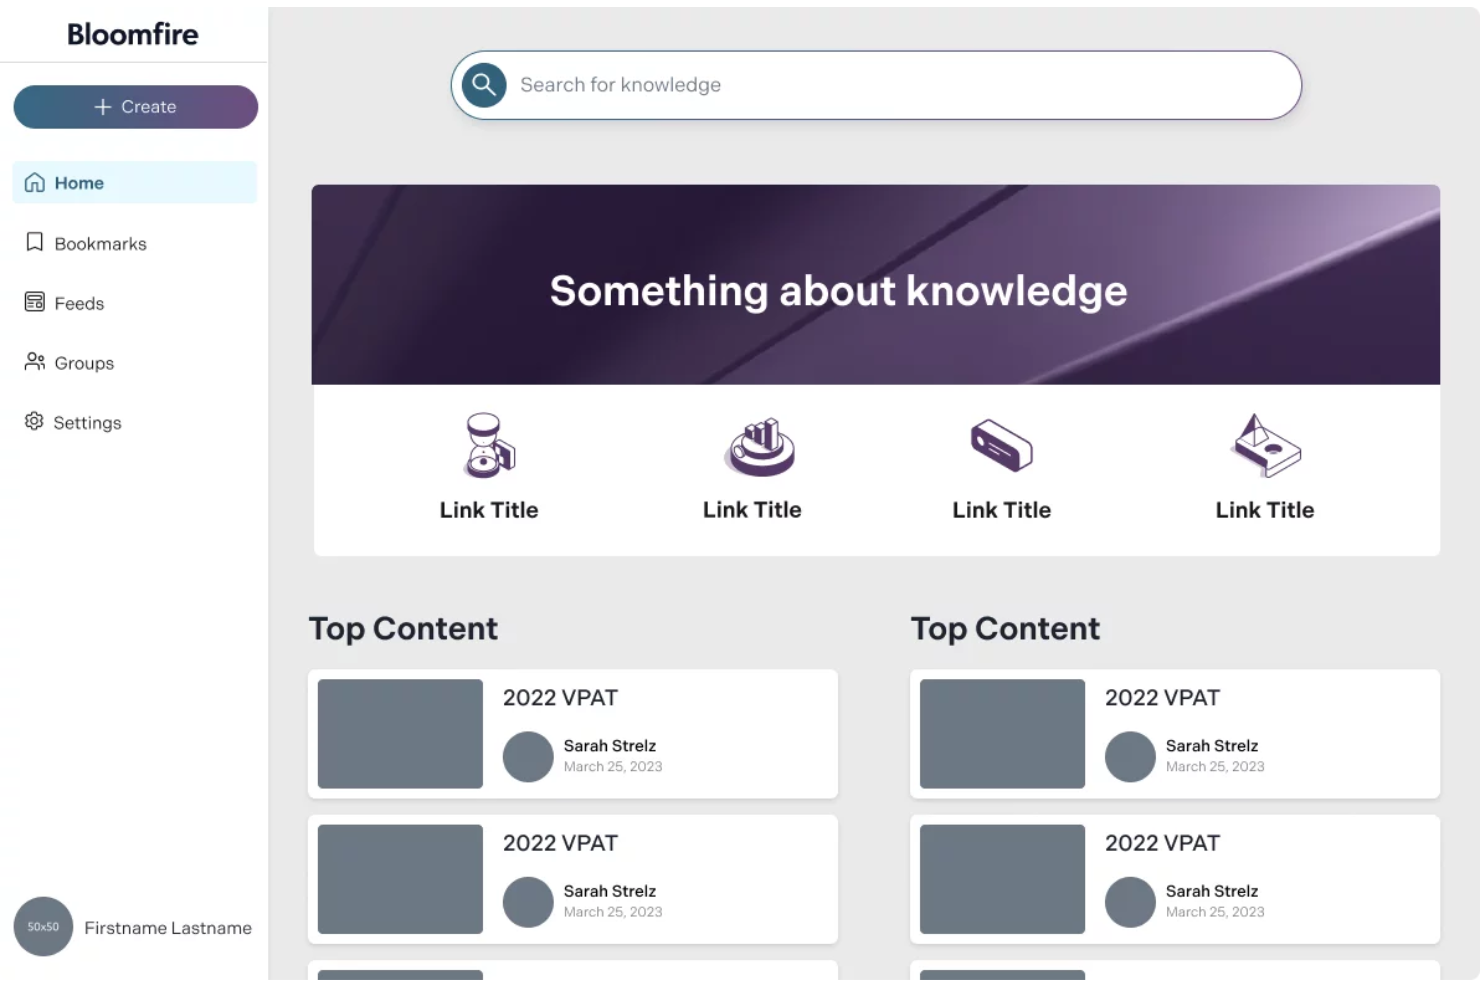Screen dimensions: 1480x987
Task: Select the eraser-shaped Link Title icon
Action: coord(1000,446)
